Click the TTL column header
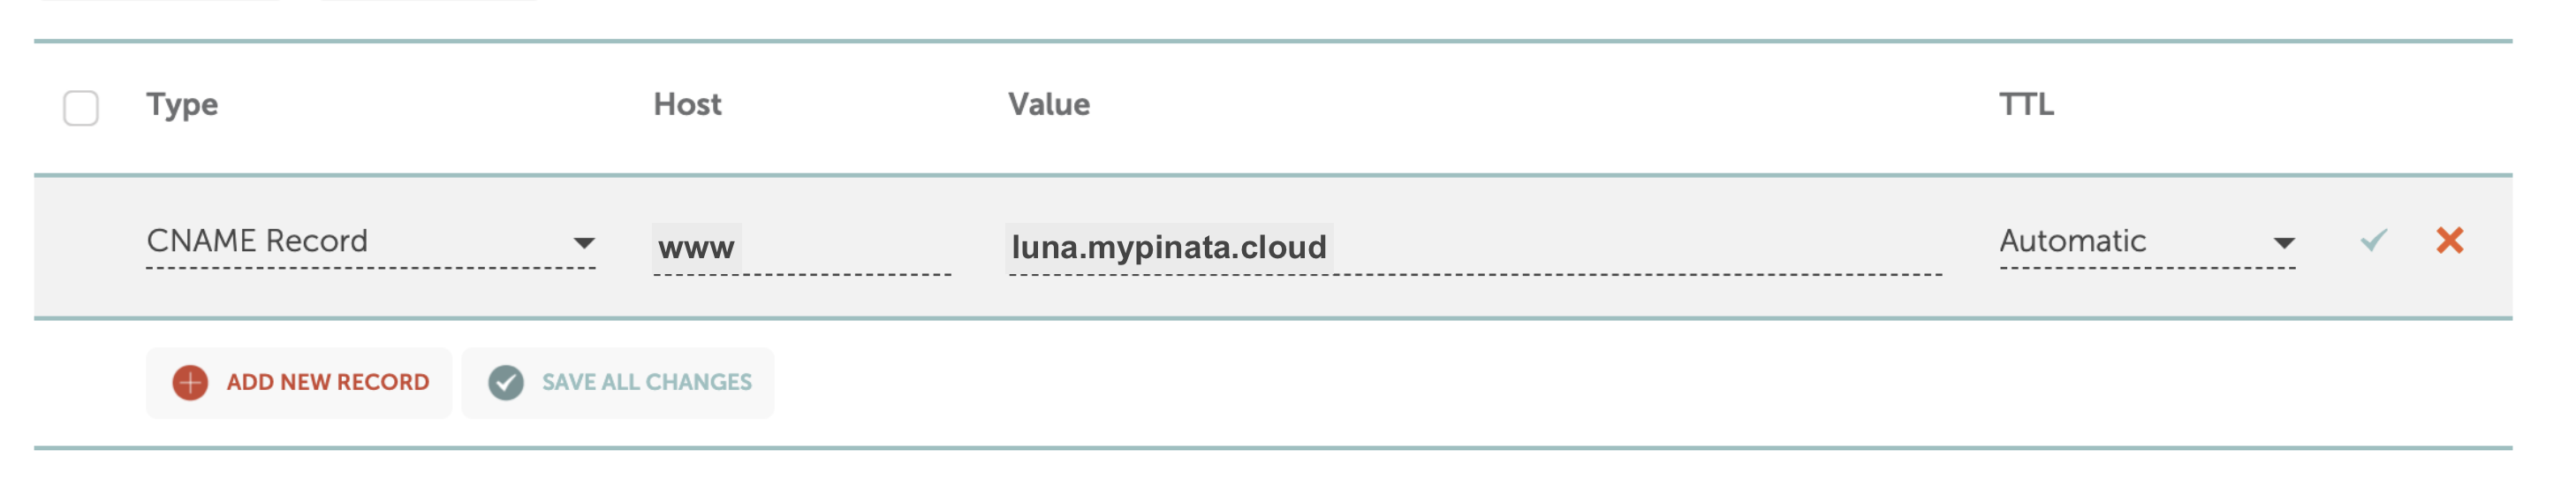Viewport: 2576px width, 504px height. (x=2026, y=104)
